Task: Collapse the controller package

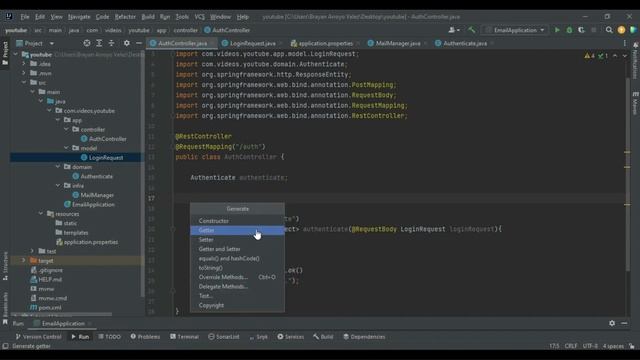Action: pyautogui.click(x=67, y=129)
